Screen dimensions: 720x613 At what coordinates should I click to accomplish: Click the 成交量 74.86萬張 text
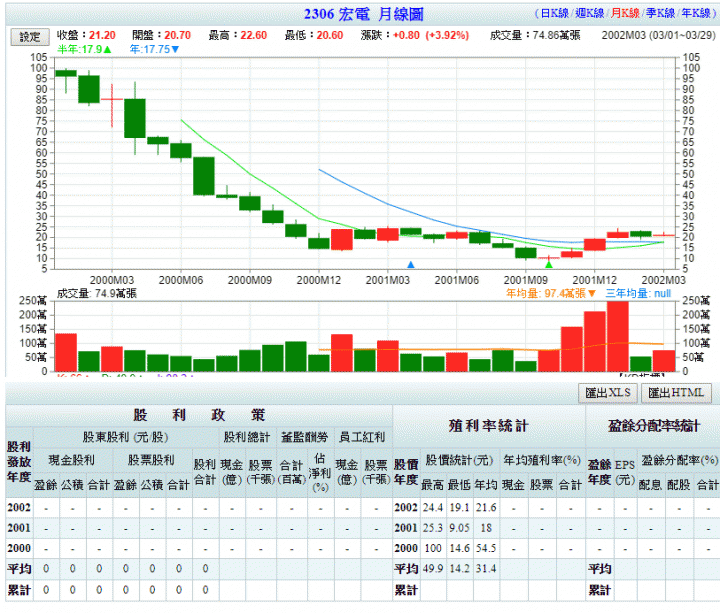pos(535,35)
